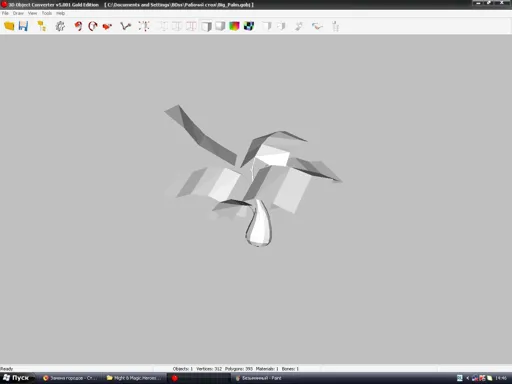Click the first faint cube icon after textured cube

(x=267, y=26)
